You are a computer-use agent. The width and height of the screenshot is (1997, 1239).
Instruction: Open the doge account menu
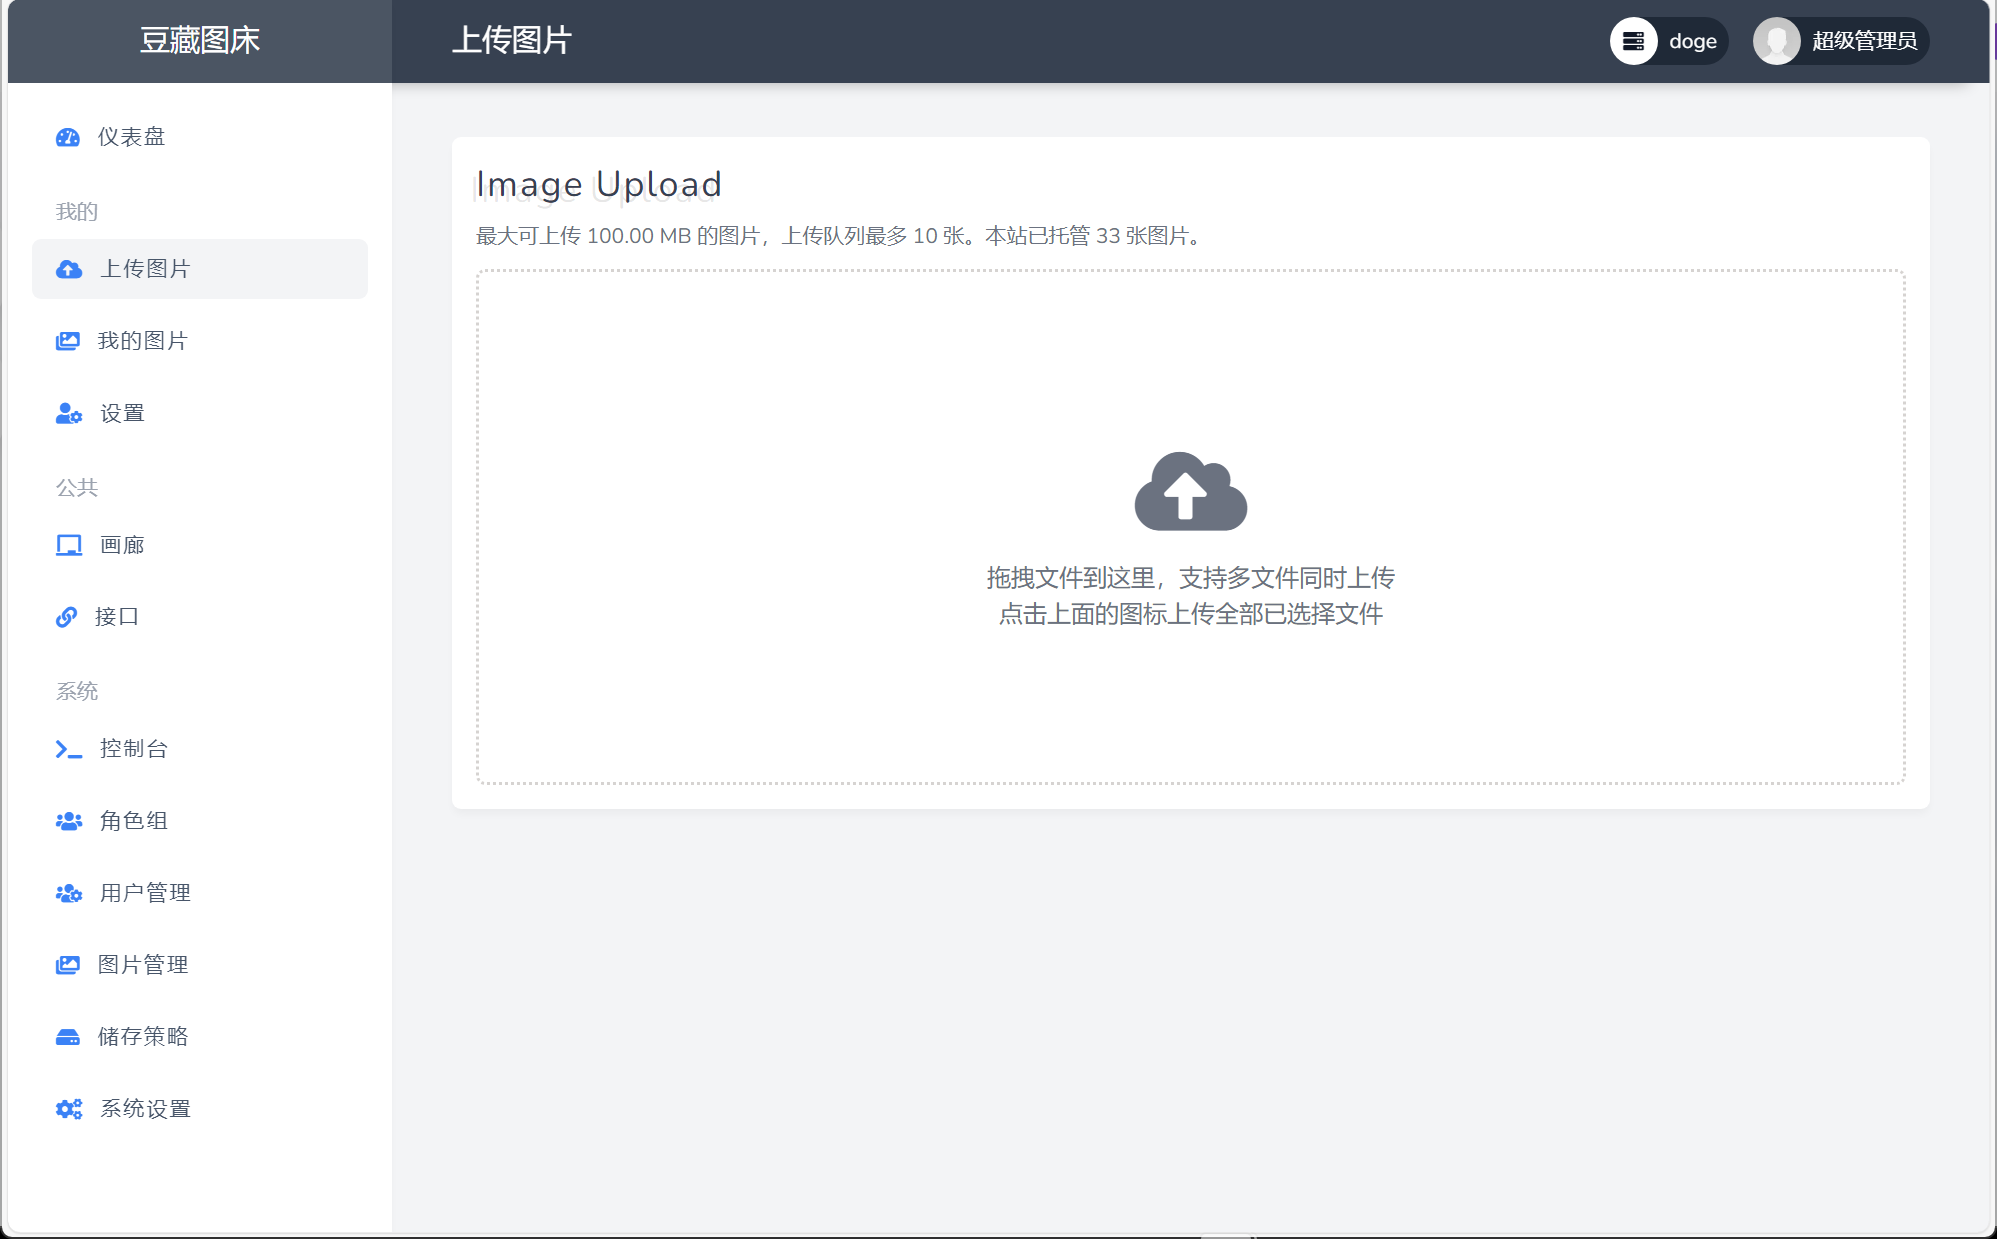pyautogui.click(x=1668, y=41)
